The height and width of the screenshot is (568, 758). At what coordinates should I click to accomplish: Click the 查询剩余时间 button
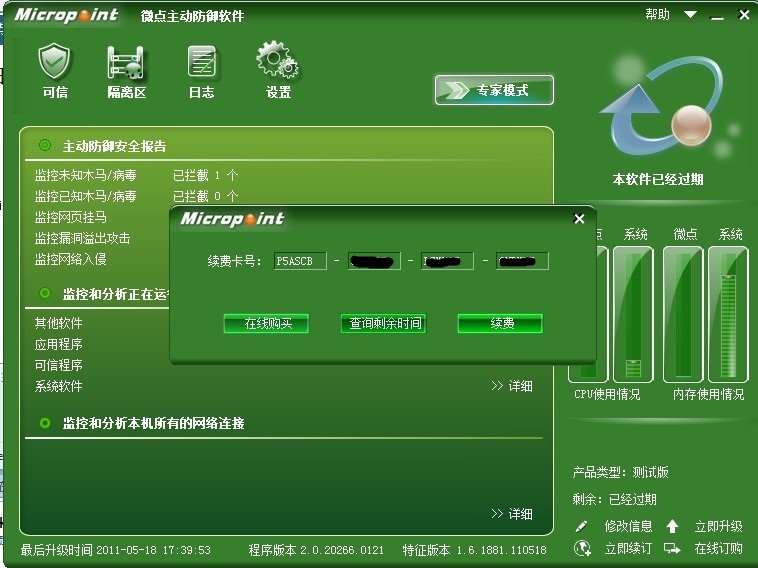click(x=383, y=323)
